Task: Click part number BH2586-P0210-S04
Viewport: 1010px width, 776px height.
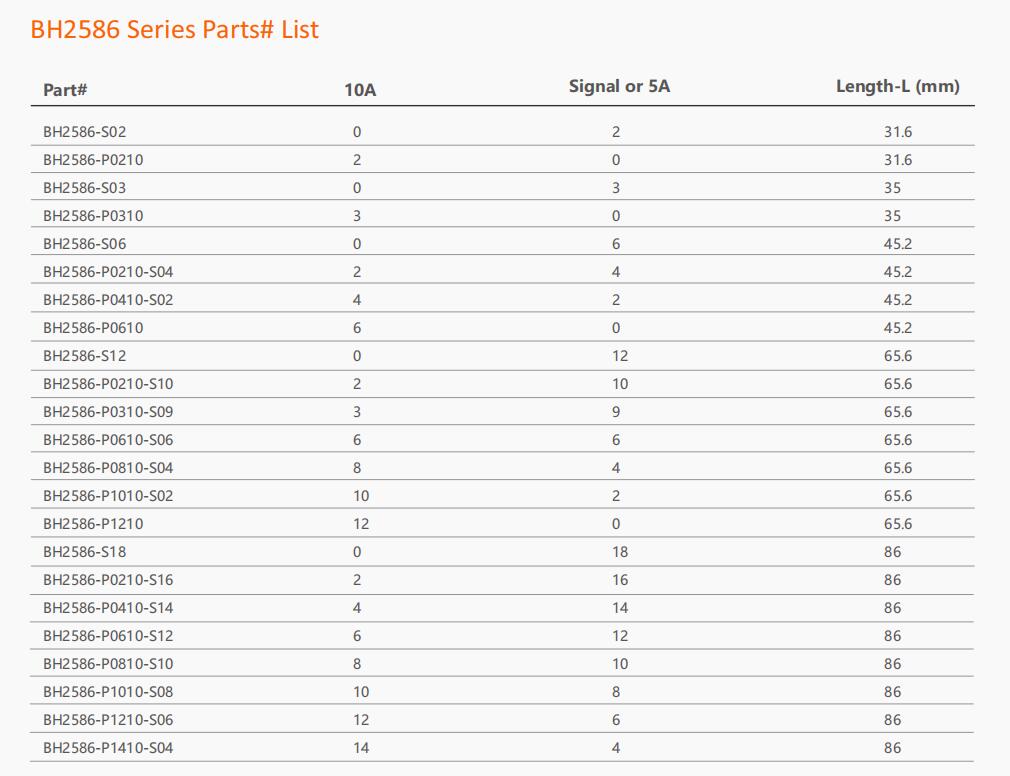Action: [x=108, y=272]
